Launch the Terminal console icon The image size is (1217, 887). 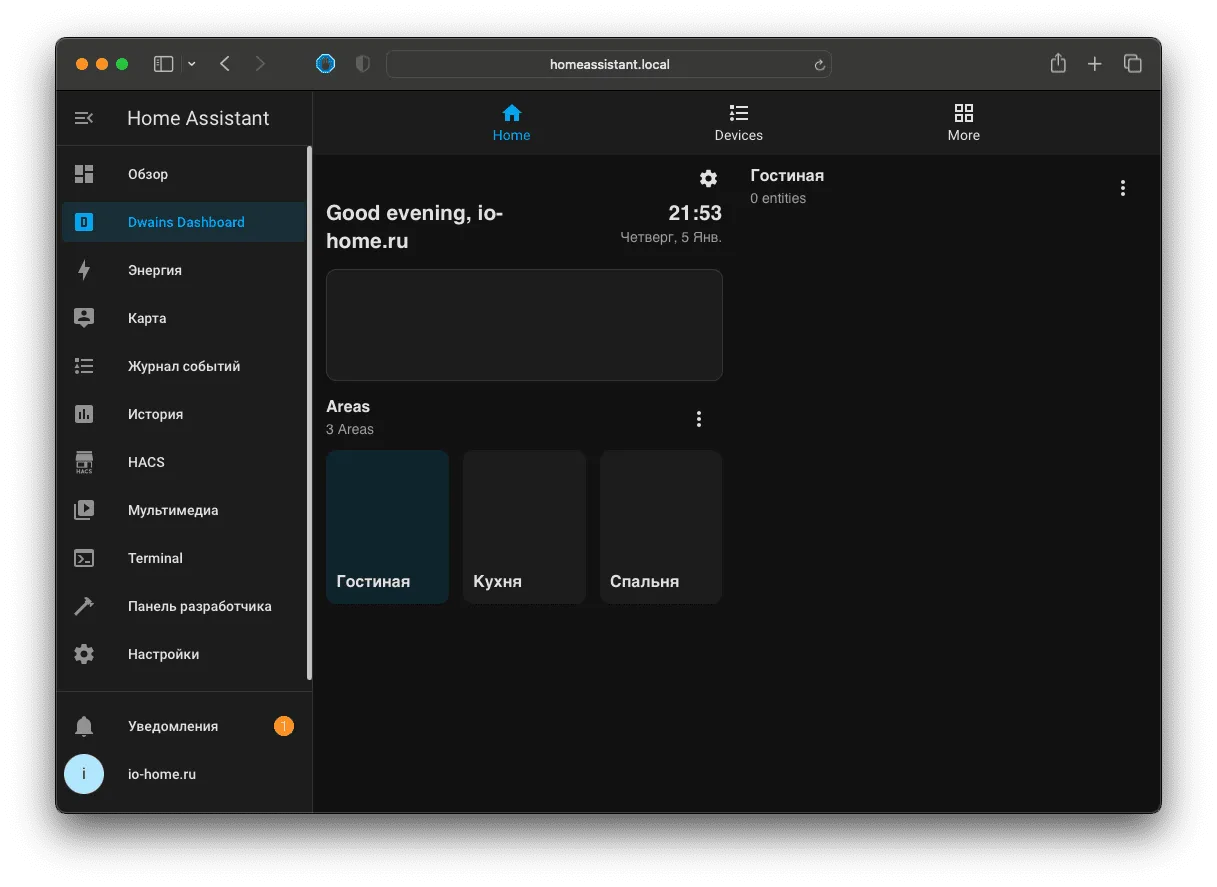[84, 558]
